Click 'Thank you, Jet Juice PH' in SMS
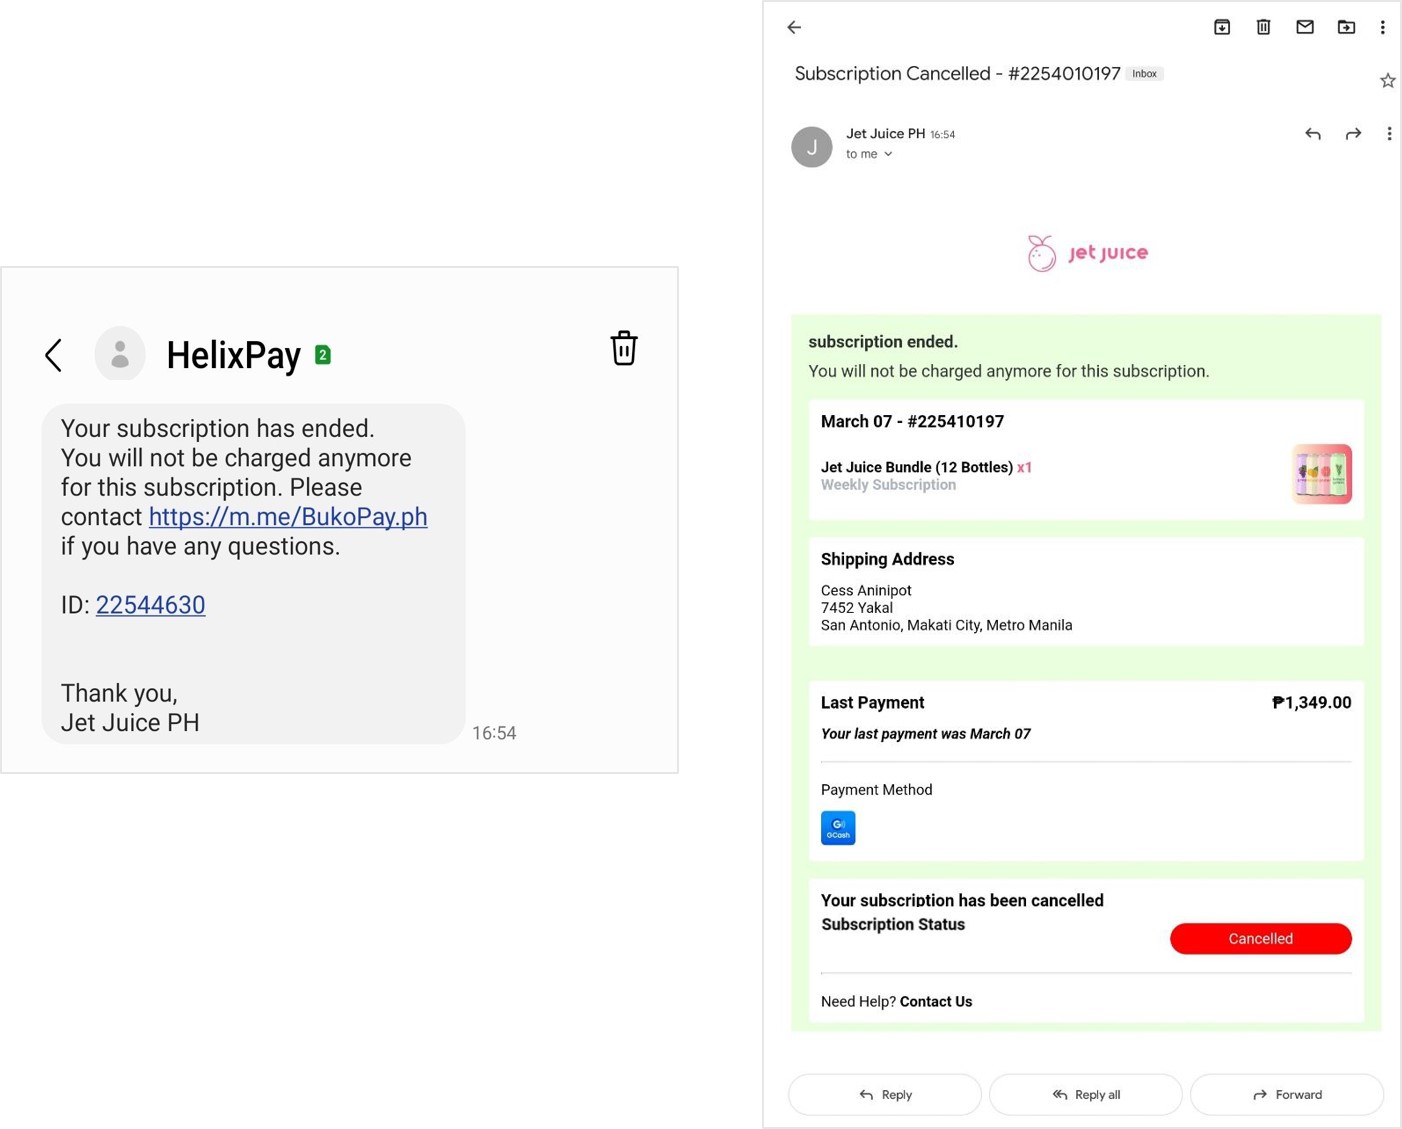1402x1129 pixels. 130,708
